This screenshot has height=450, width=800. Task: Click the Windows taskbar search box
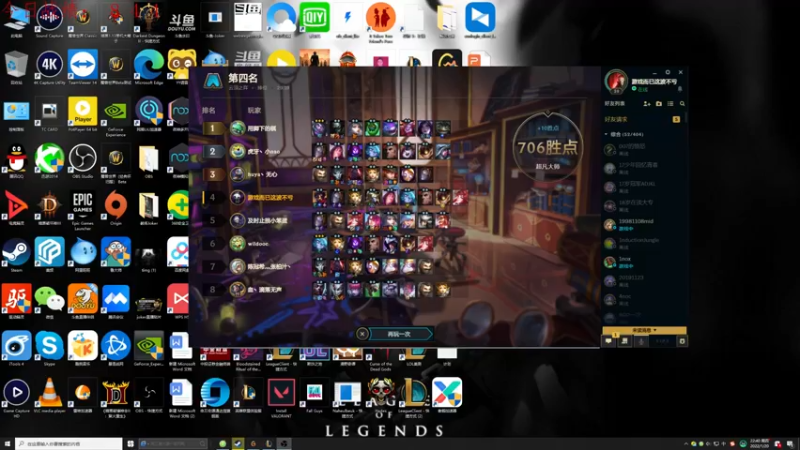[68, 444]
